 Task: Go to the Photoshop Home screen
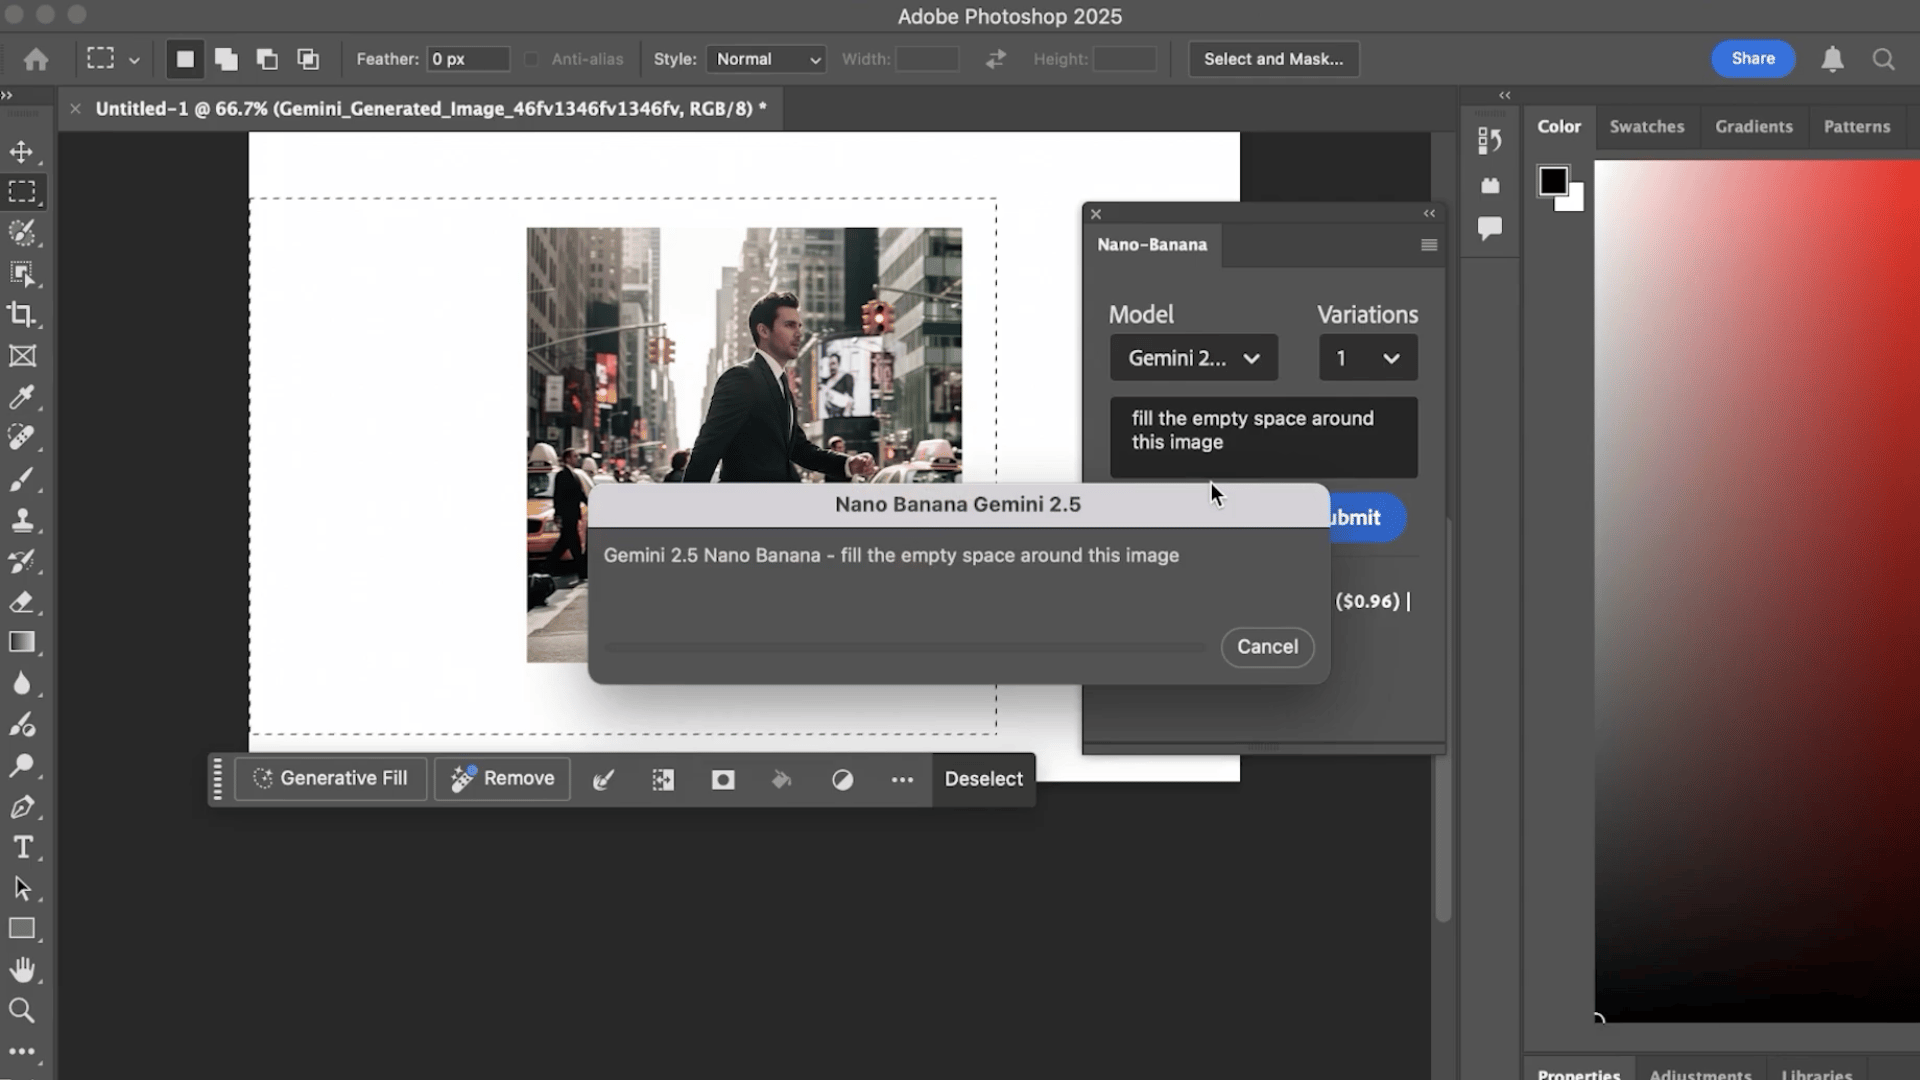click(x=36, y=59)
